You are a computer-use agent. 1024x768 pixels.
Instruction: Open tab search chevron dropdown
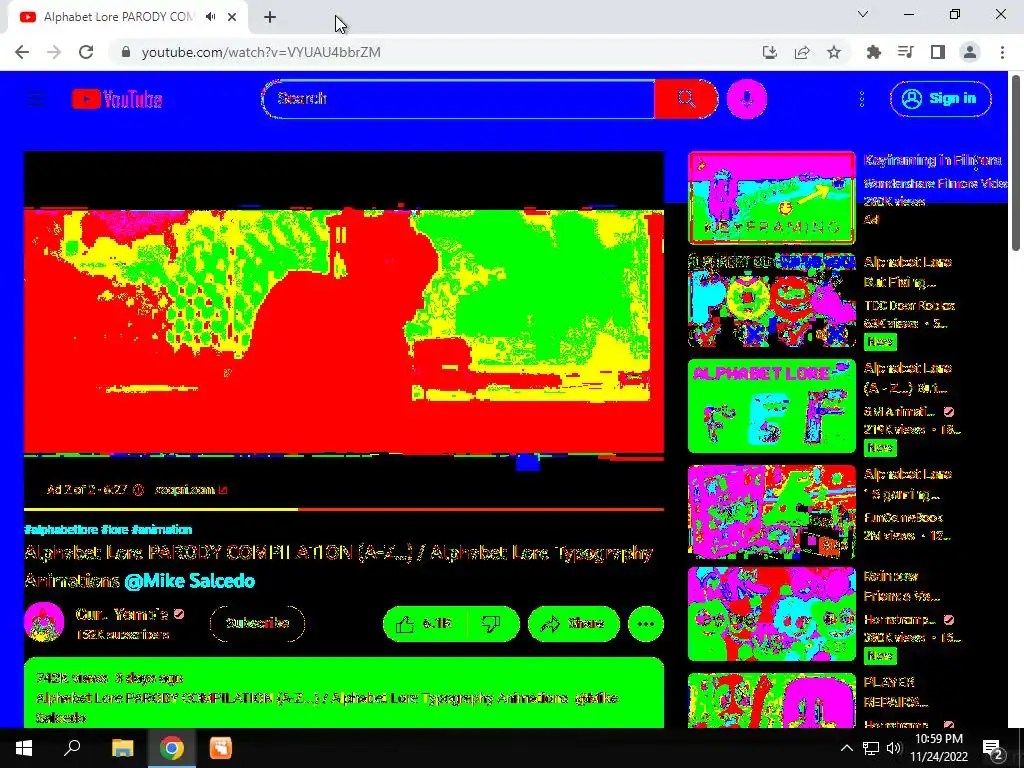[863, 14]
